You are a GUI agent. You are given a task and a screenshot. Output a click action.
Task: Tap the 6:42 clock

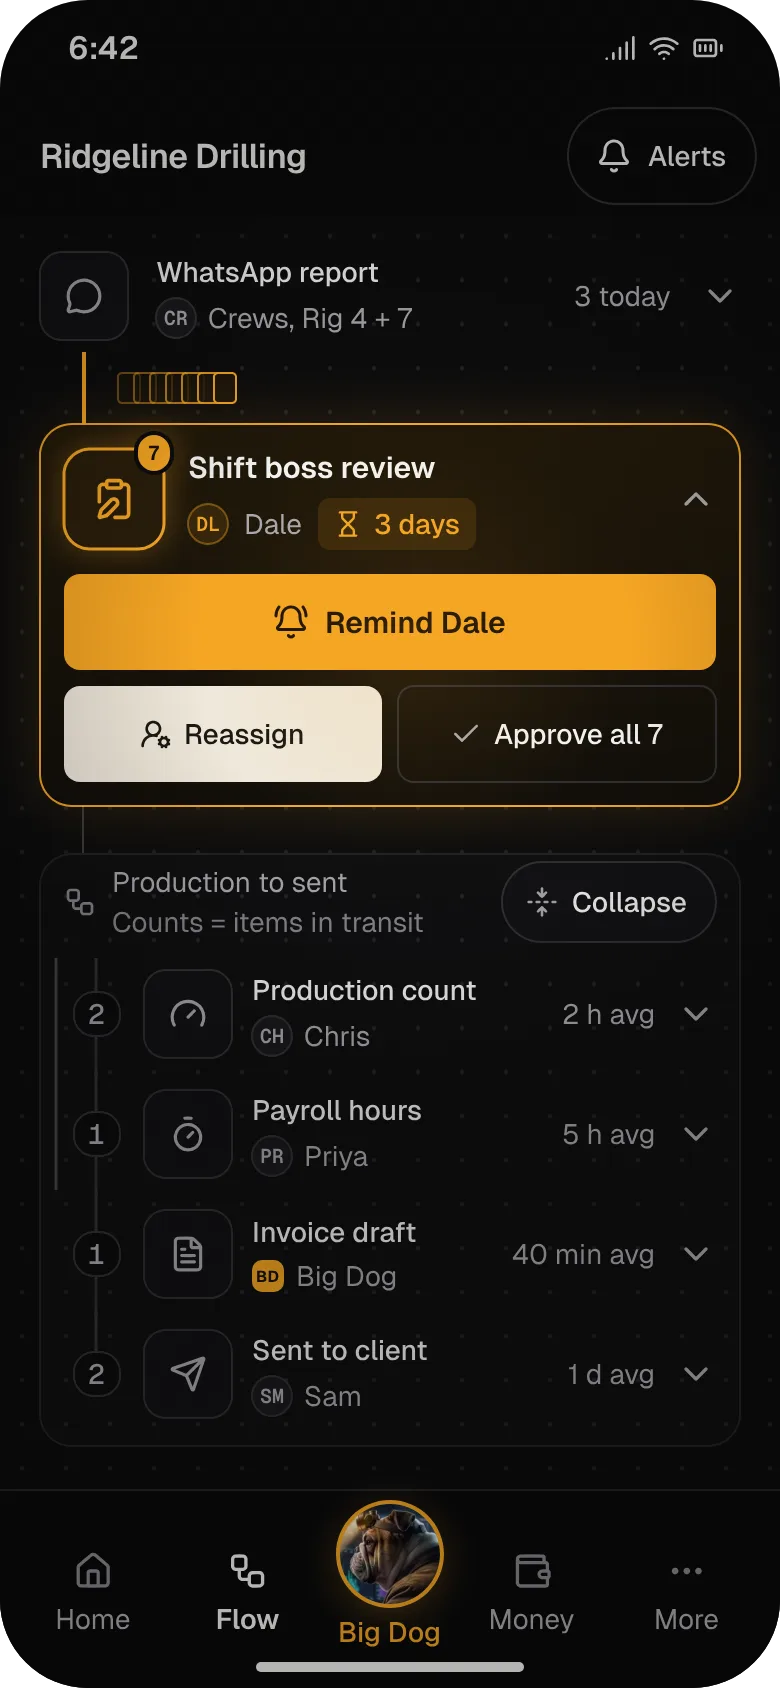tap(104, 48)
